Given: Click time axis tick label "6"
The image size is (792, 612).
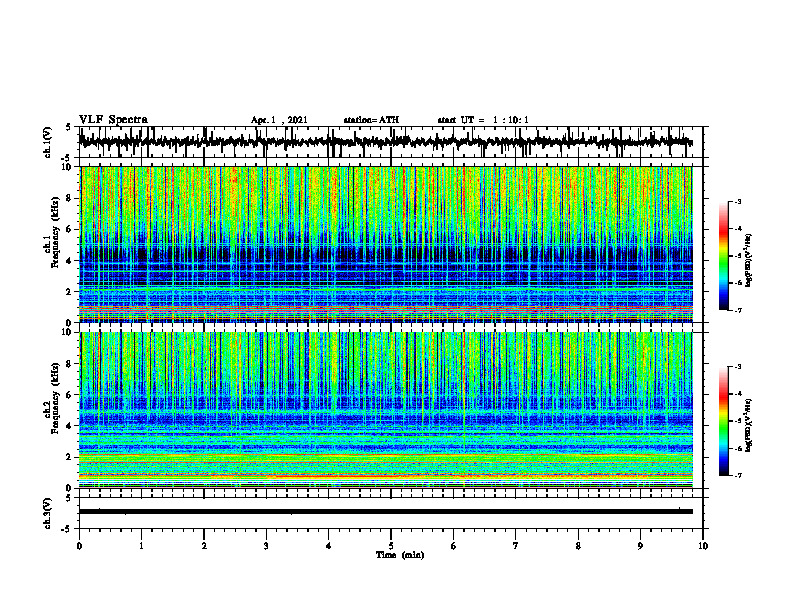Looking at the screenshot, I should [454, 546].
